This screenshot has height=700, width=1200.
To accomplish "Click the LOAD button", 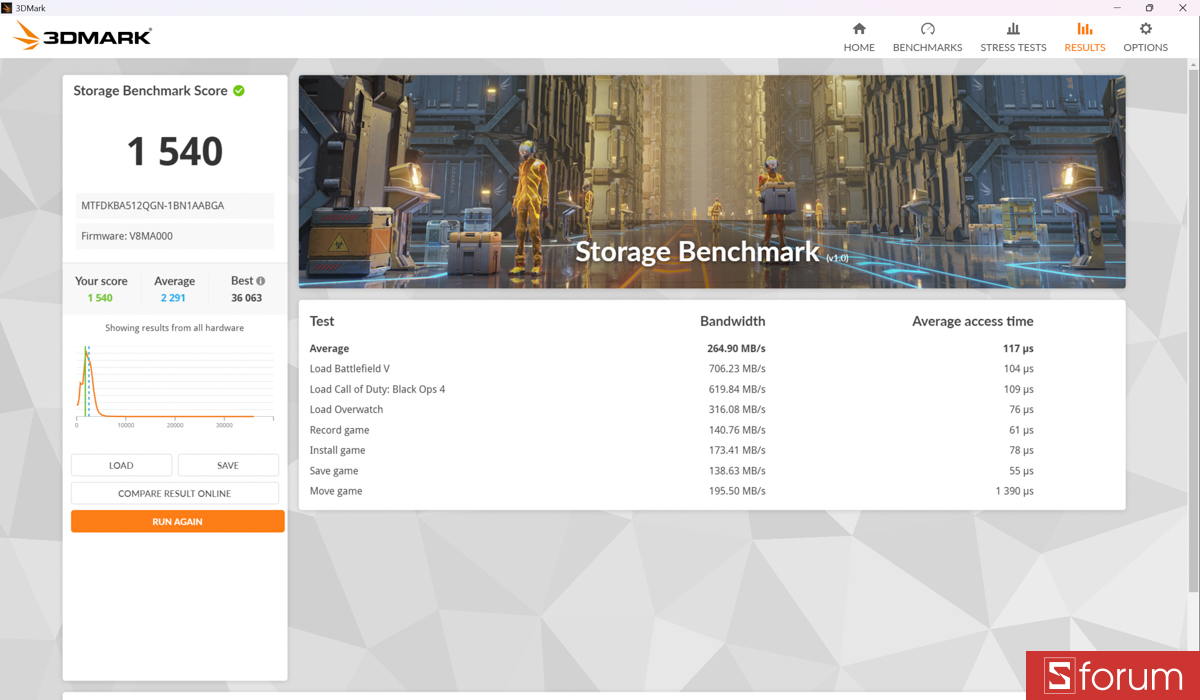I will click(x=121, y=465).
